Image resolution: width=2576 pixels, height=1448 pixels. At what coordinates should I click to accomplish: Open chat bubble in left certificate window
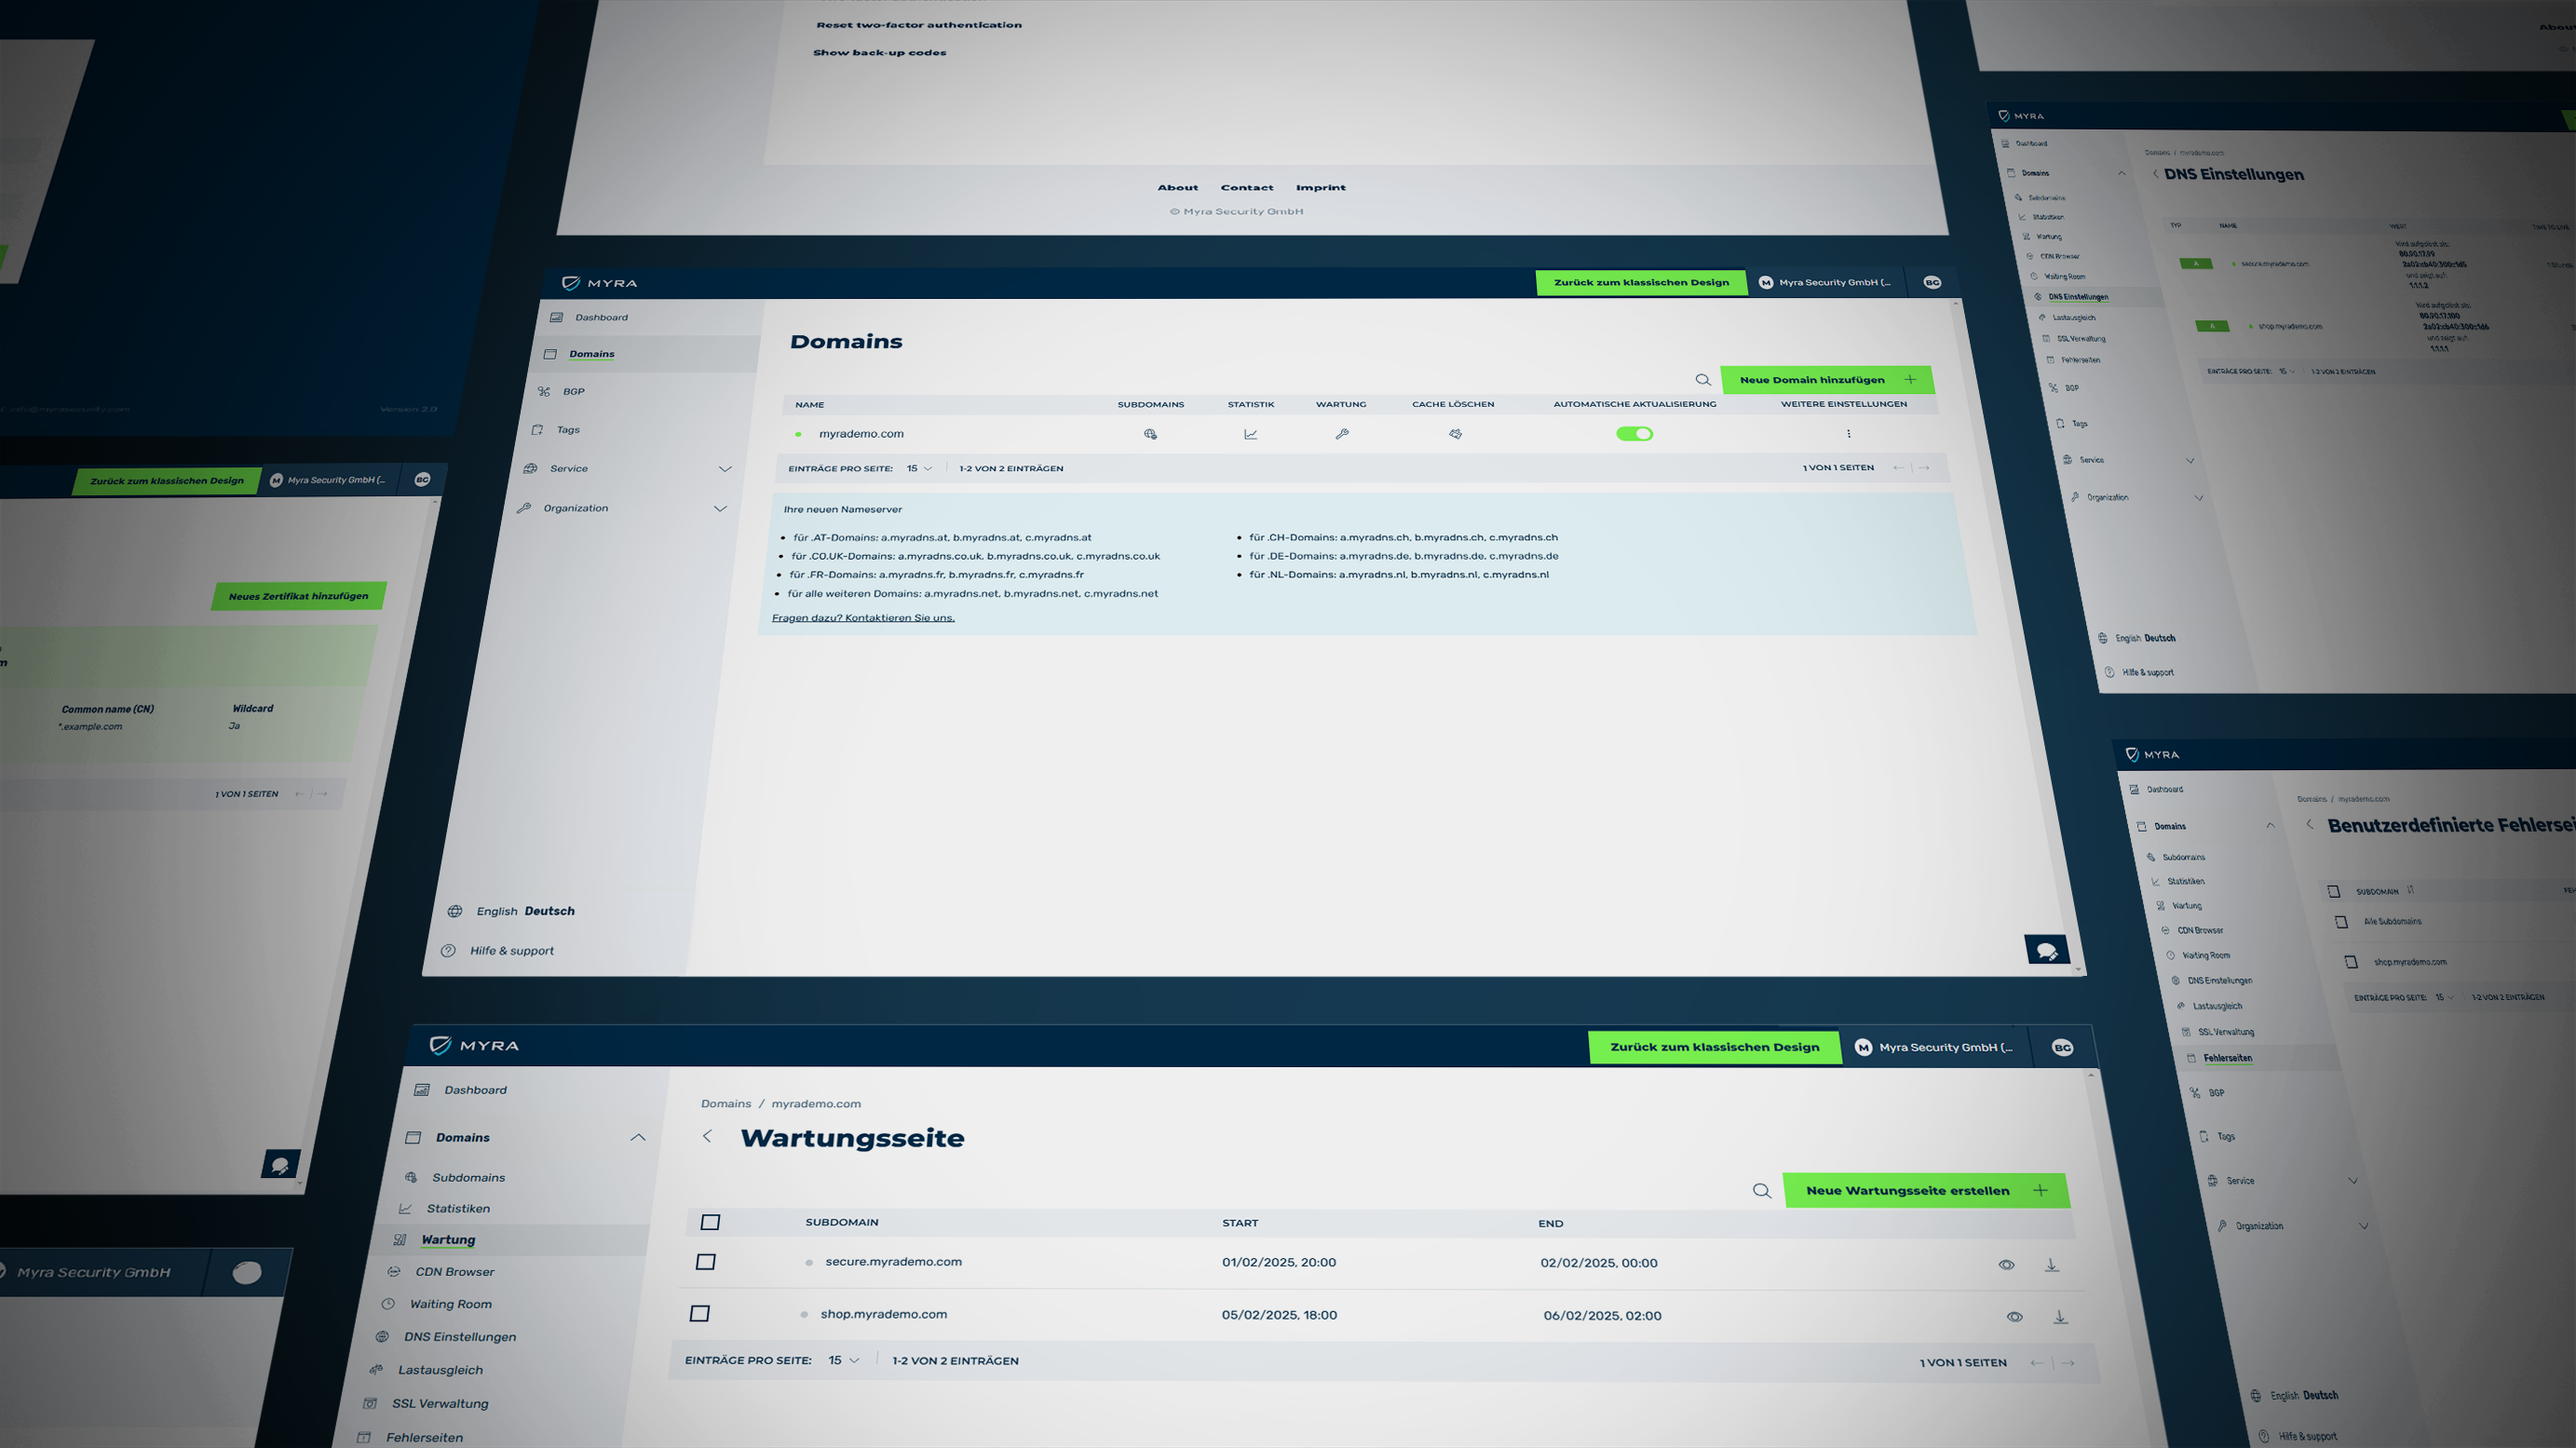pos(280,1165)
